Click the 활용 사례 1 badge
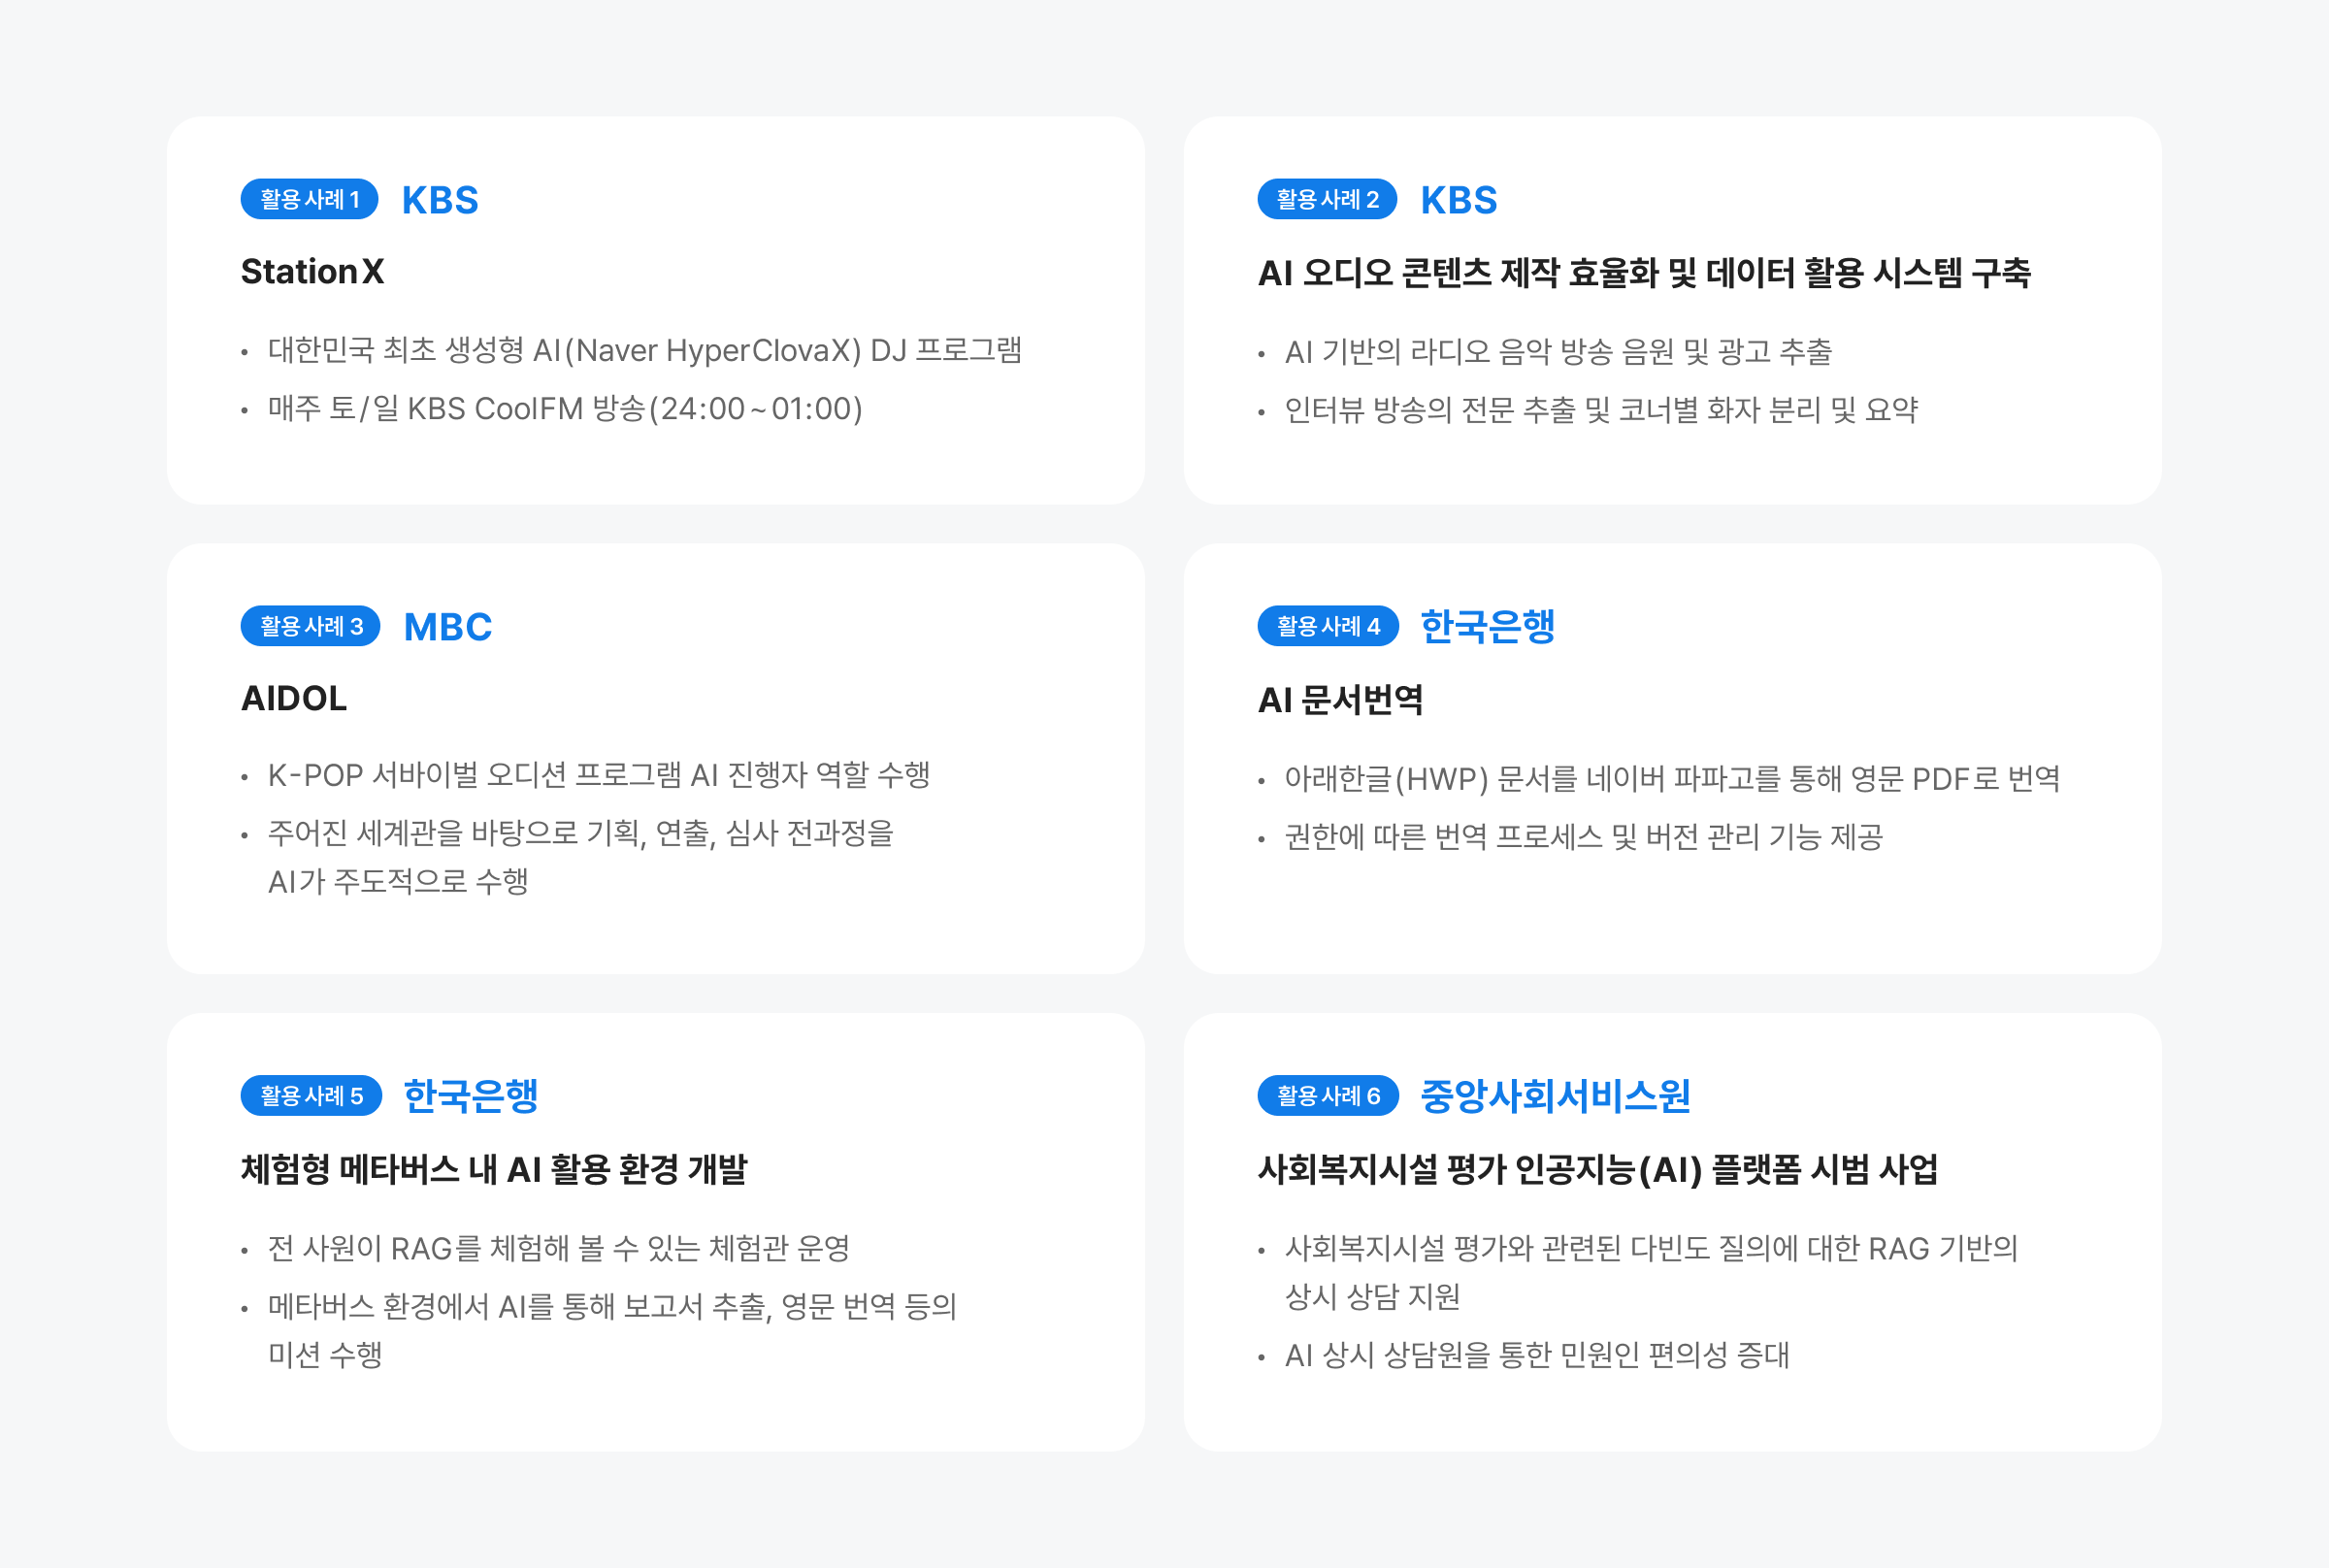Image resolution: width=2329 pixels, height=1568 pixels. 309,199
